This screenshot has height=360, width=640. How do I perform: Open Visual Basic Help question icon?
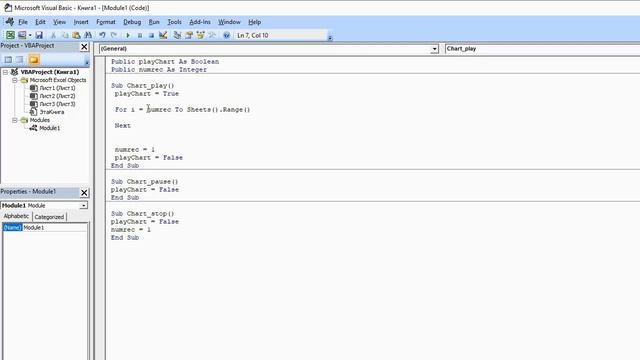click(227, 36)
